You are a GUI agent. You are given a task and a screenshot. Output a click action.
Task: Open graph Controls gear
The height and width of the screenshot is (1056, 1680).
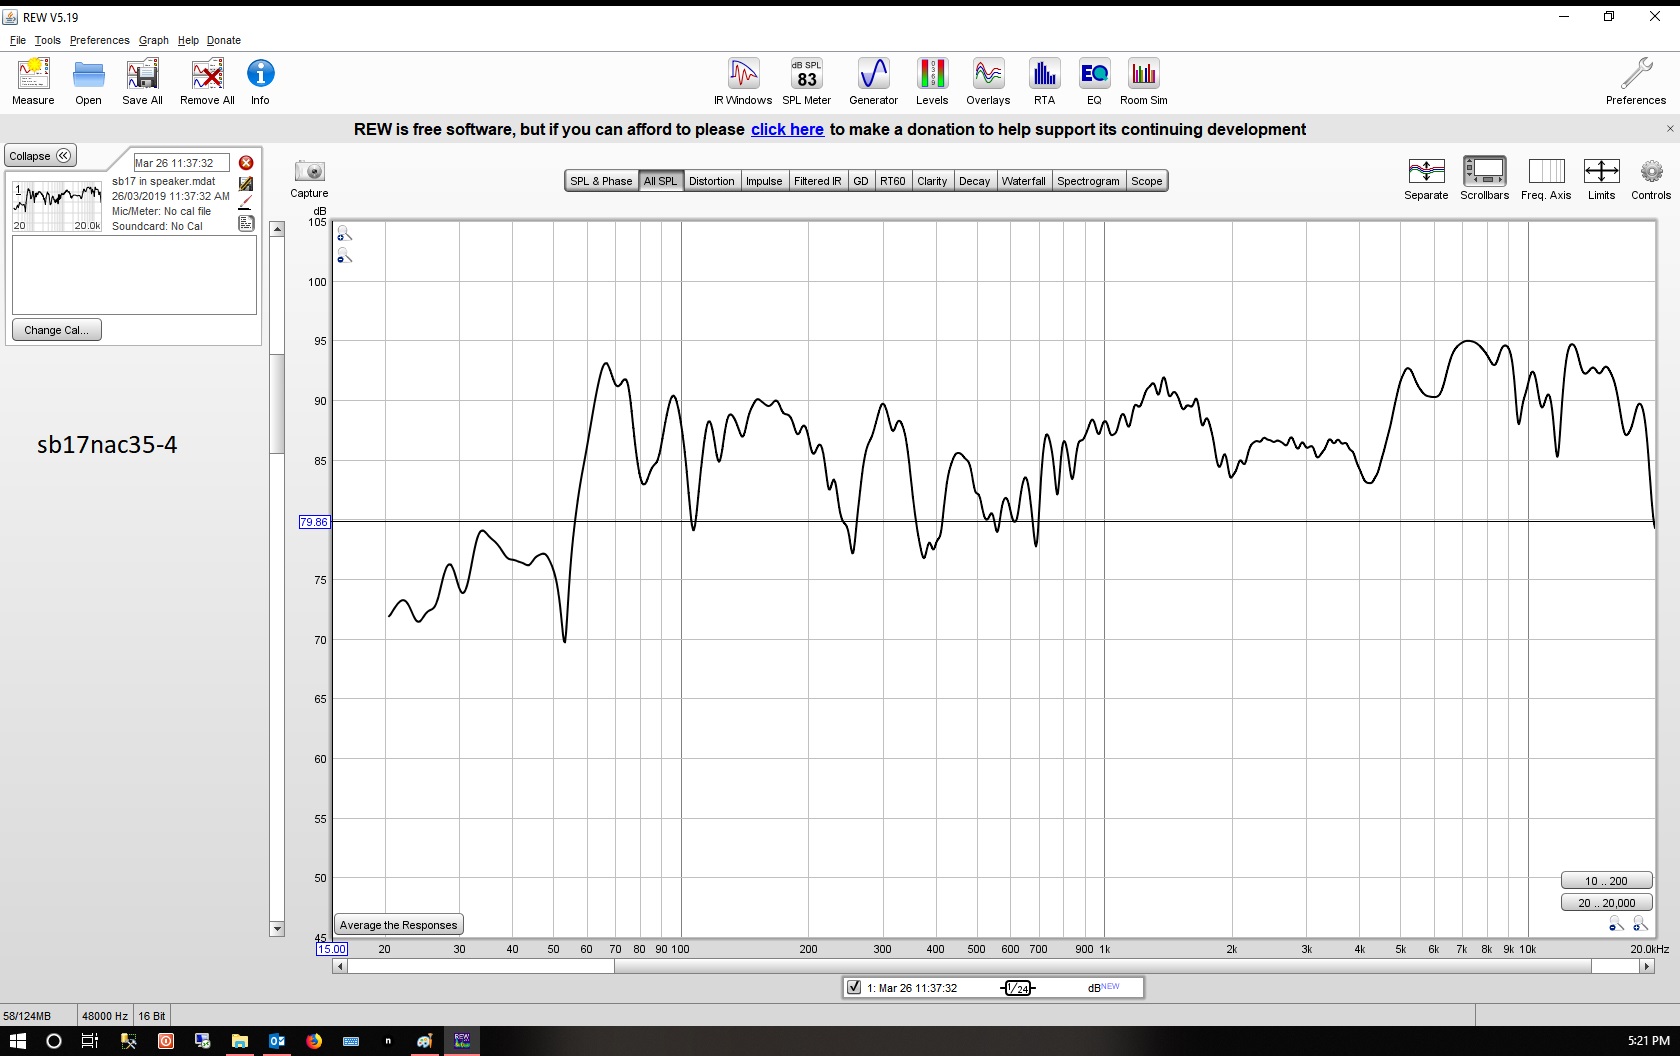coord(1651,171)
